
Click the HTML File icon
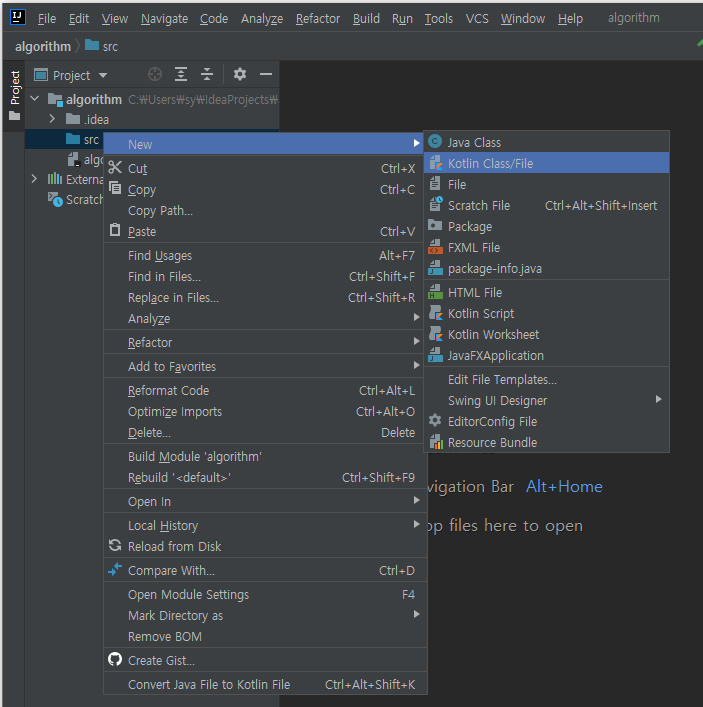(435, 292)
